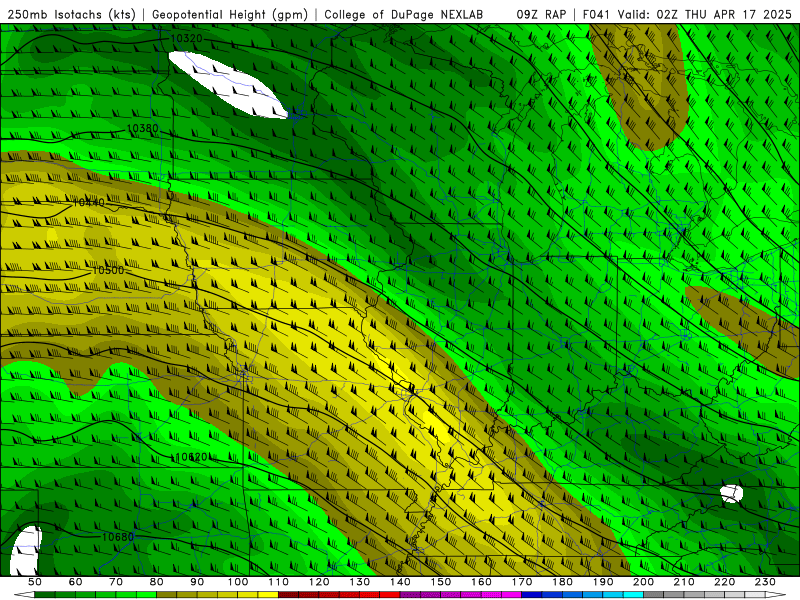Click the 10440 height contour label

(x=89, y=203)
